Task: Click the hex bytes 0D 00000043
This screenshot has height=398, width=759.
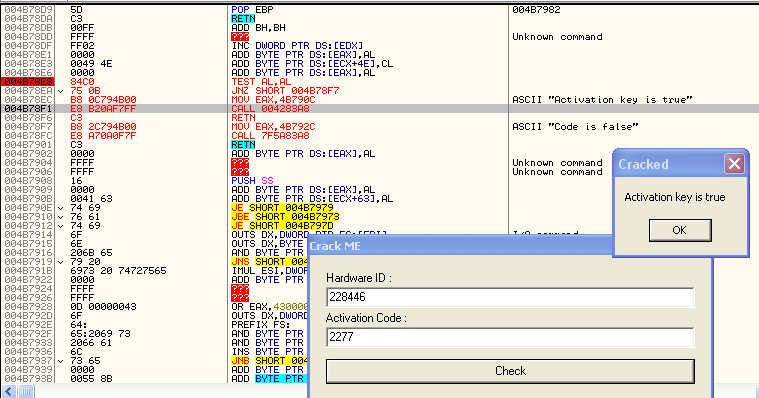Action: point(103,307)
